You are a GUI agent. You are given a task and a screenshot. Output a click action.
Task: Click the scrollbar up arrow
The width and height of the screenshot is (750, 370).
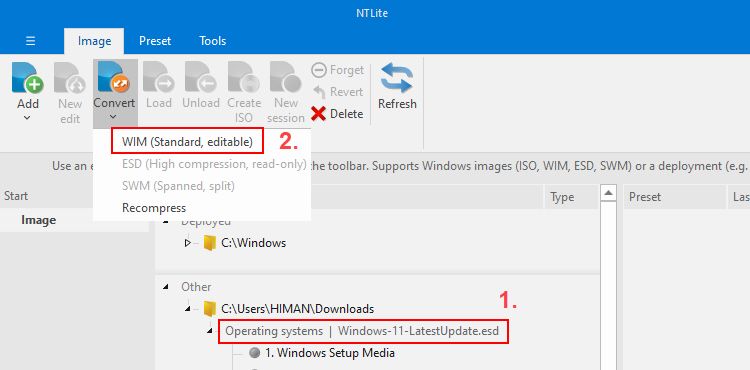click(x=608, y=193)
